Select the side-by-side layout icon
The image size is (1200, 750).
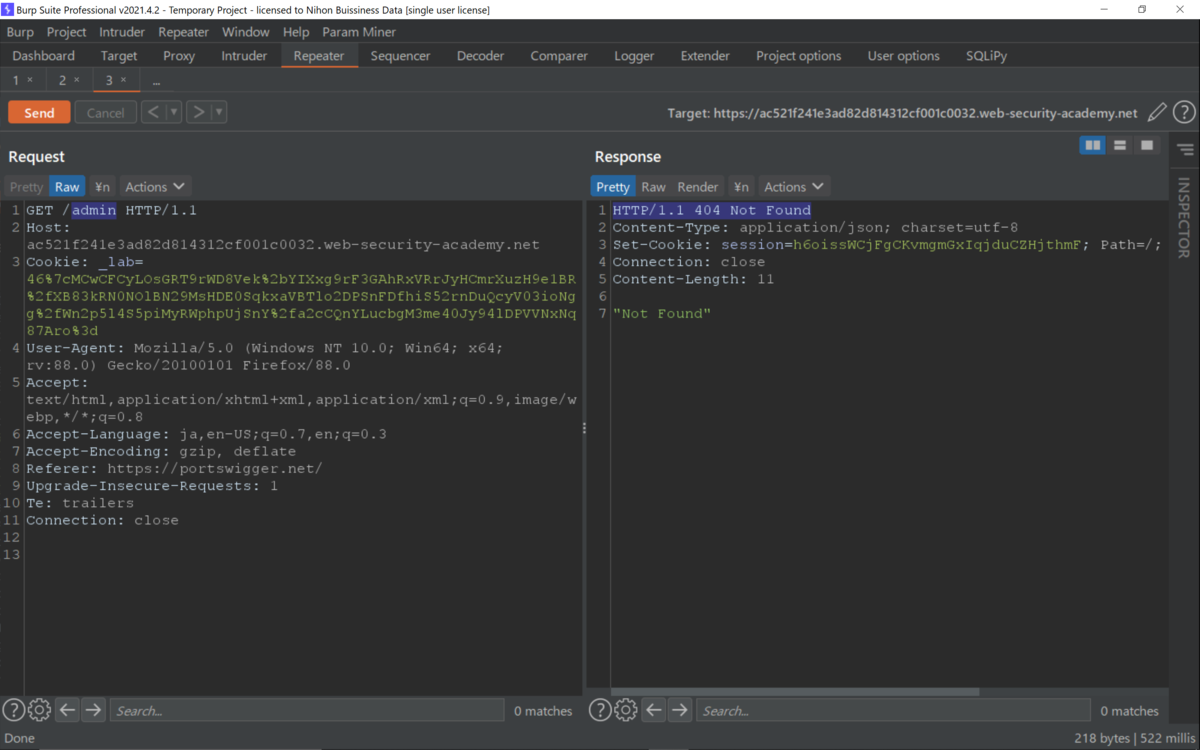pyautogui.click(x=1093, y=146)
